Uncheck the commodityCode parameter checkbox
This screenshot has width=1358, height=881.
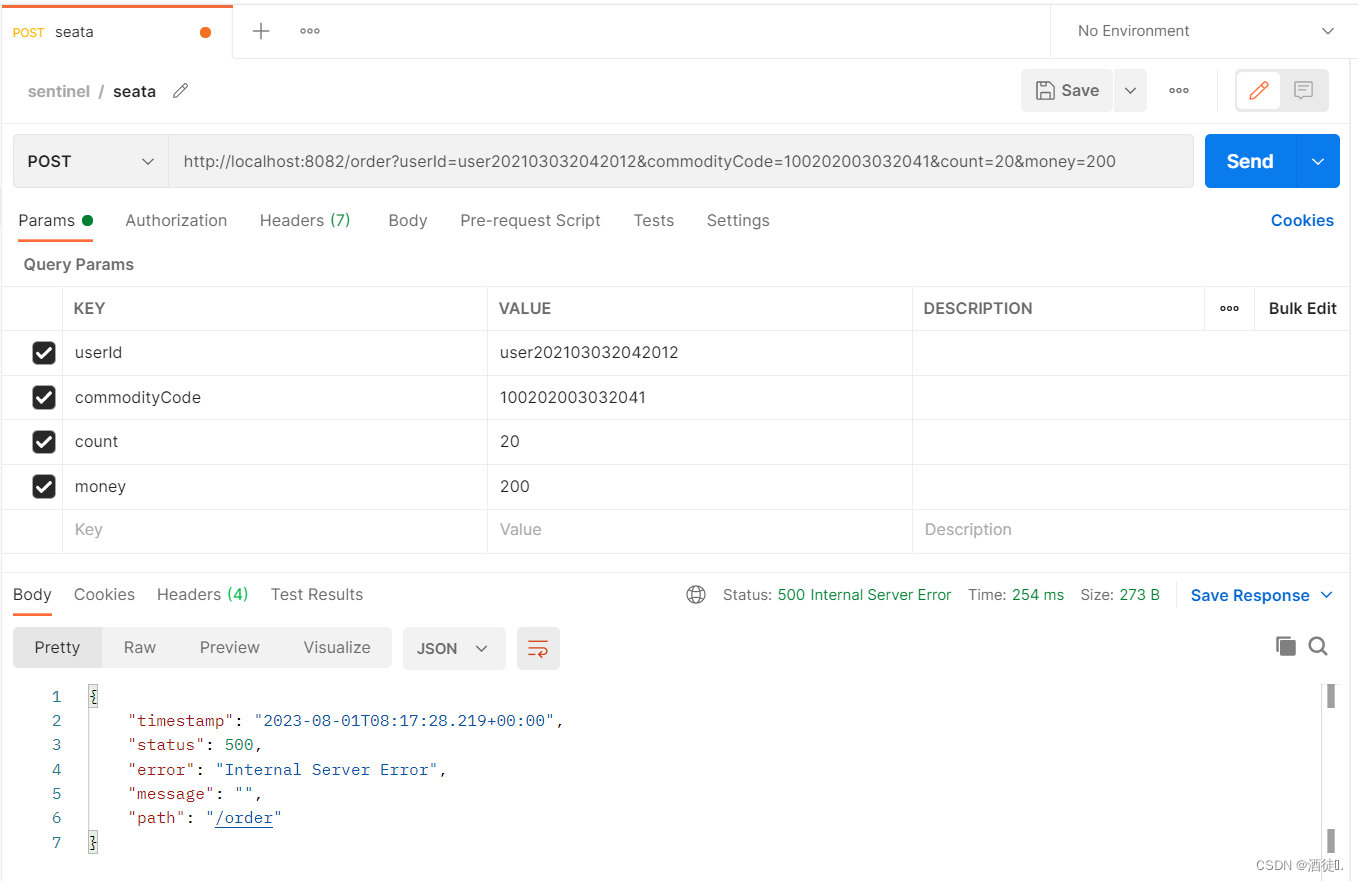click(44, 397)
